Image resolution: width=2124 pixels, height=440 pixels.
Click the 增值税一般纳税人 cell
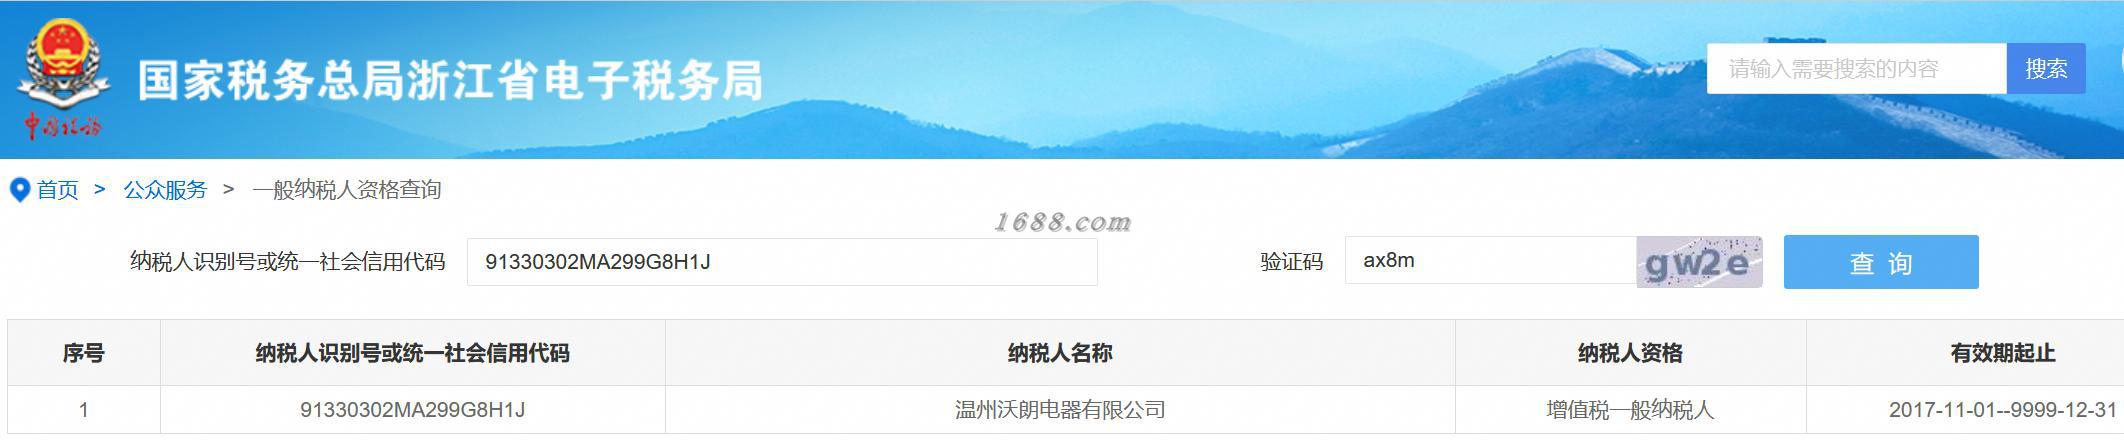coord(1630,410)
